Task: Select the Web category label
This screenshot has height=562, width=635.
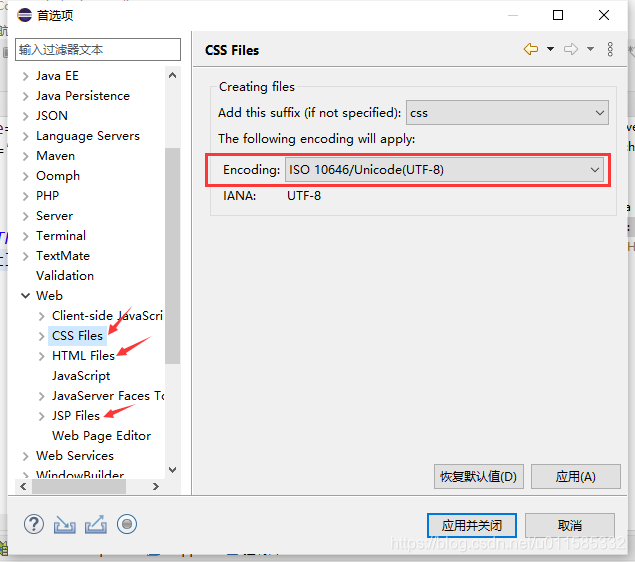Action: (49, 296)
